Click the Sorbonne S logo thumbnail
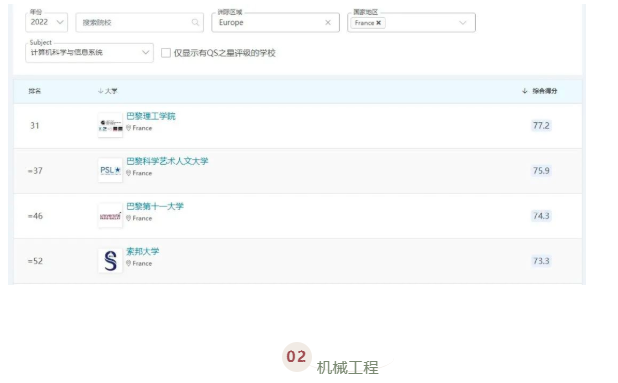 tap(110, 260)
